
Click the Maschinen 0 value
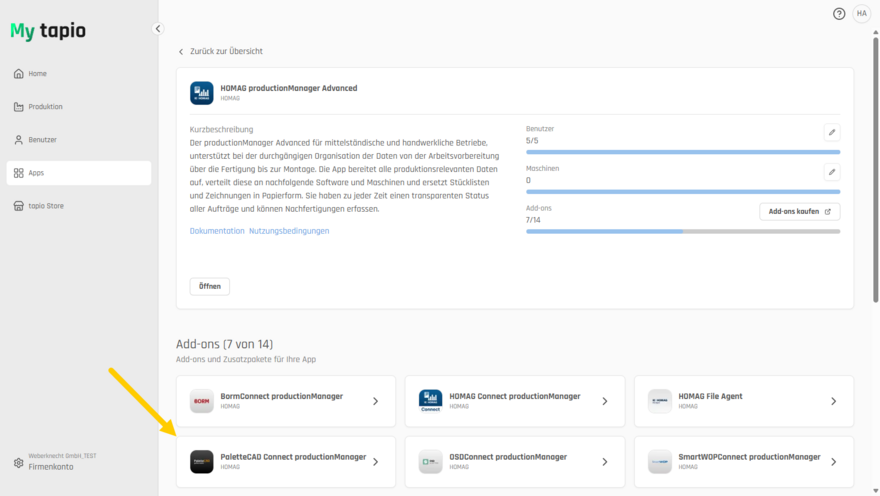(x=528, y=181)
